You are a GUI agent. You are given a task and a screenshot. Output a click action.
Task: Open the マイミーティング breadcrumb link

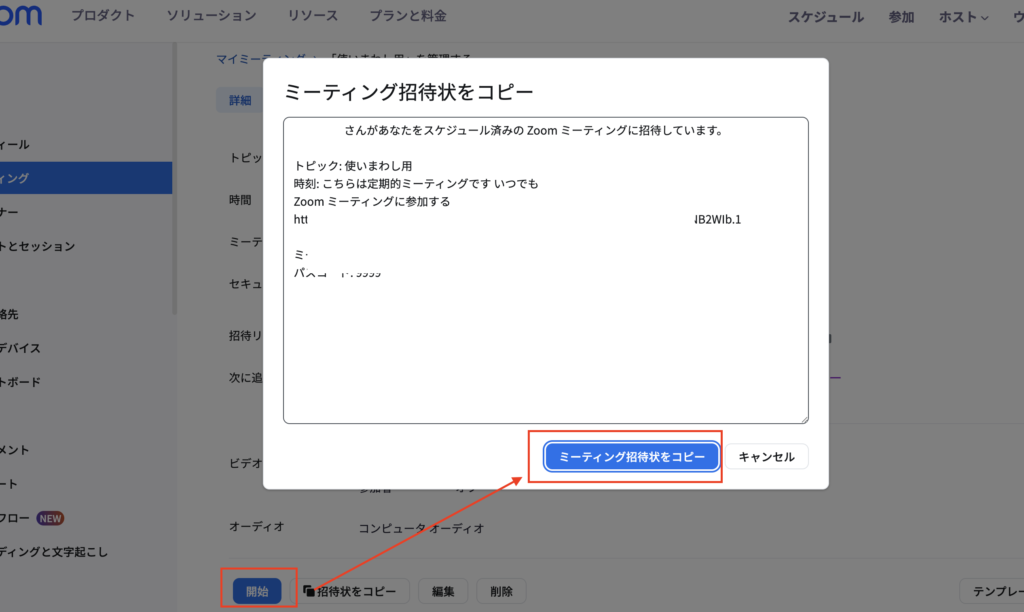pyautogui.click(x=261, y=59)
